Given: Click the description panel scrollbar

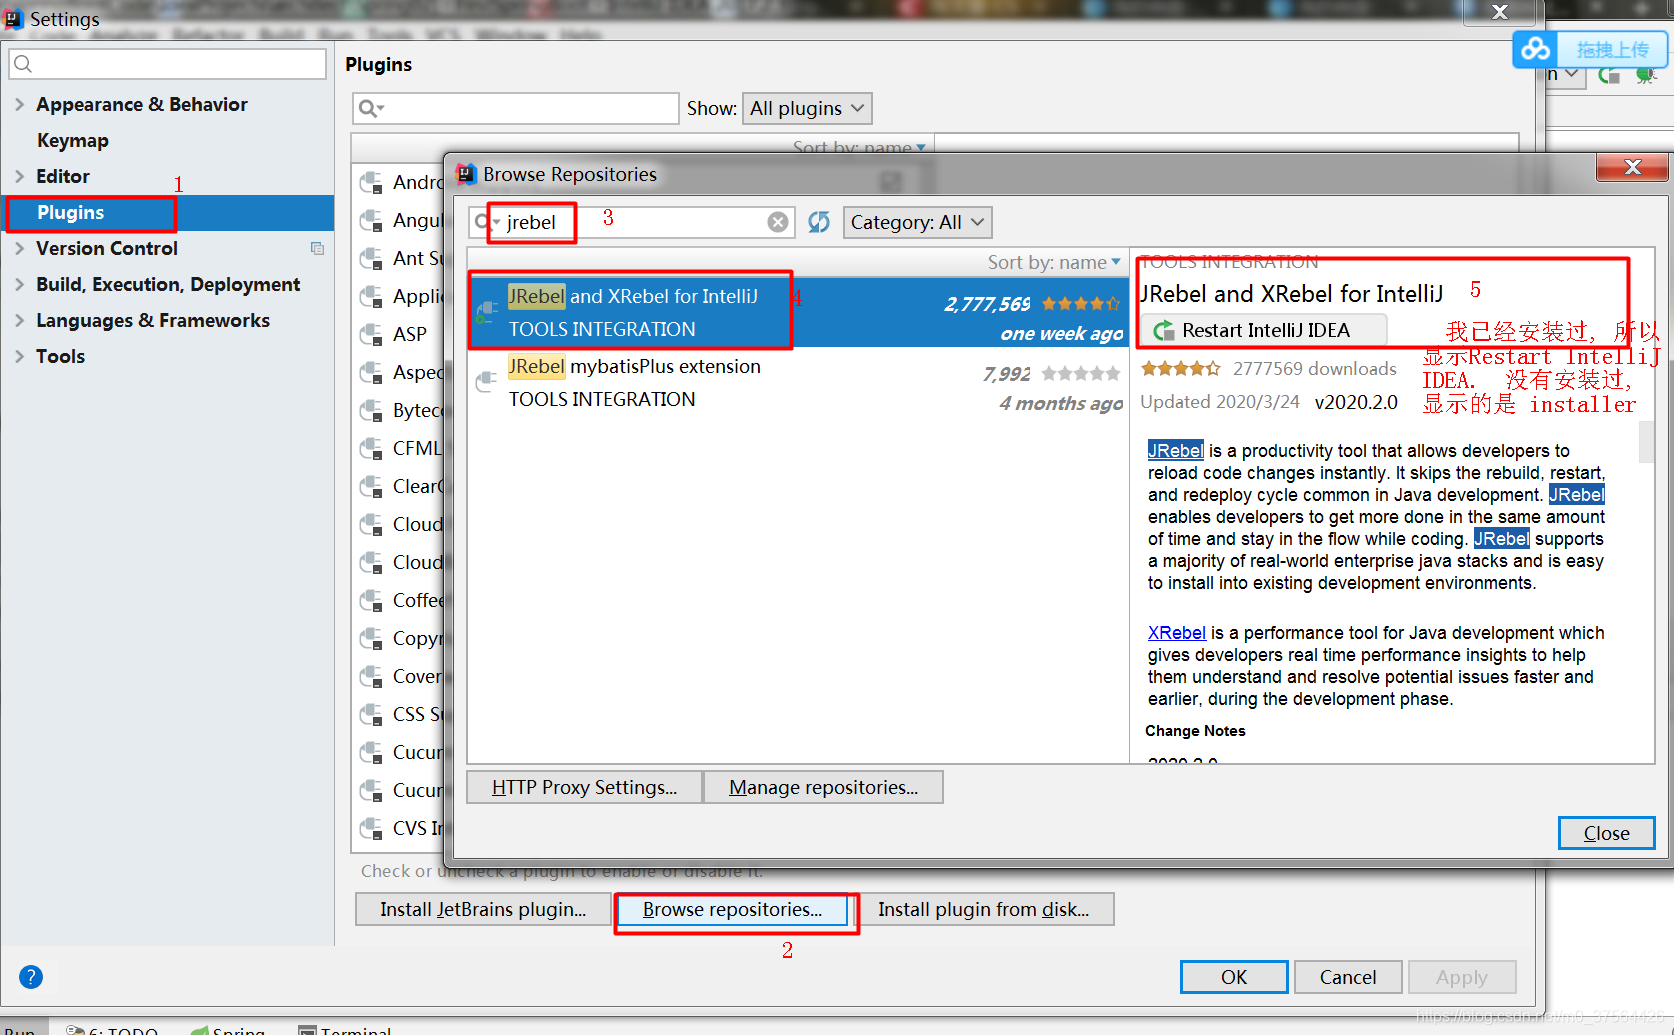Looking at the screenshot, I should pos(1646,441).
